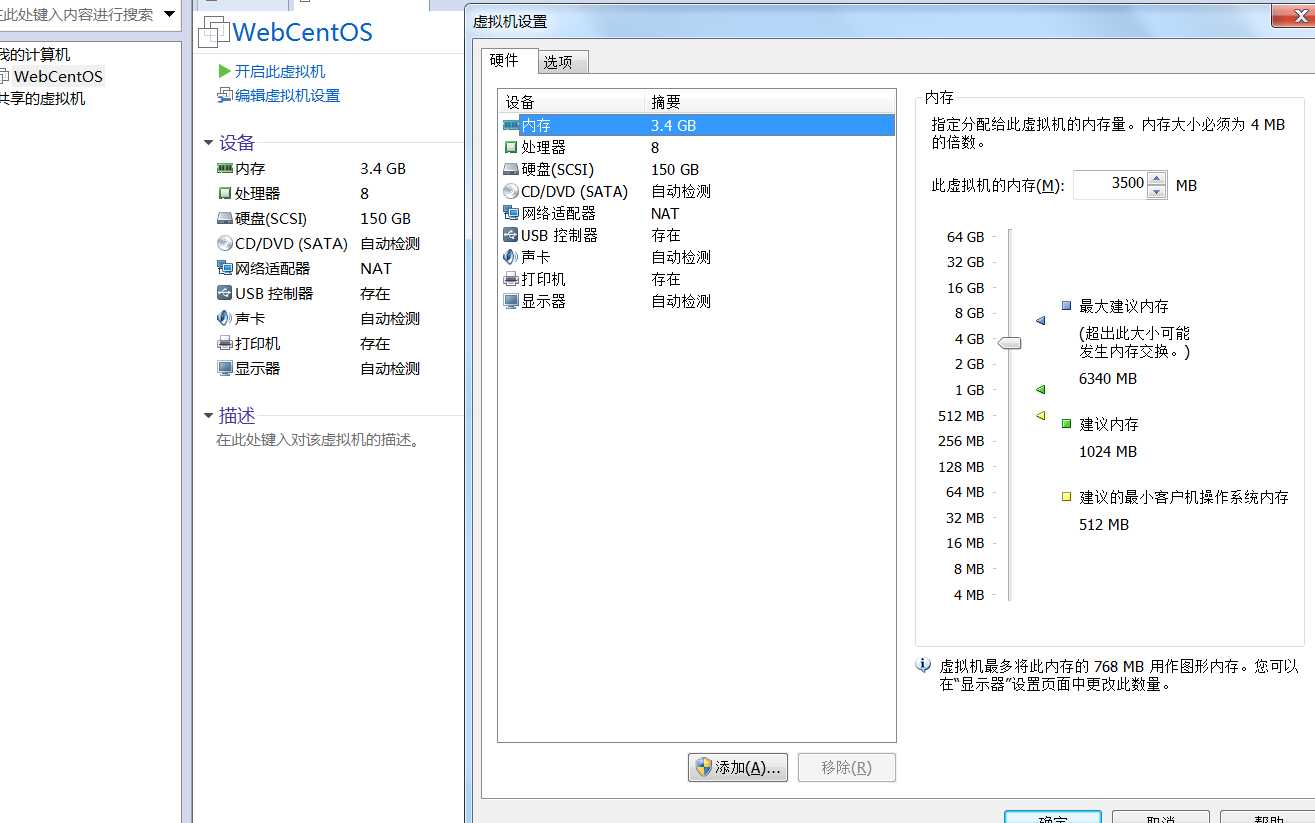The height and width of the screenshot is (823, 1315).
Task: Click the WebCentOS VM icon in library tree
Action: [4, 77]
